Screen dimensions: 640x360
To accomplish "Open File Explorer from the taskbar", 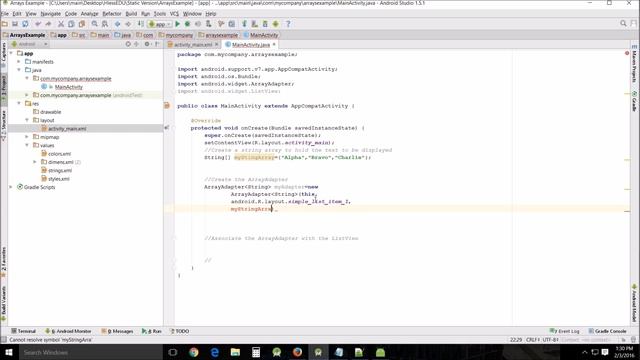I will coord(235,352).
